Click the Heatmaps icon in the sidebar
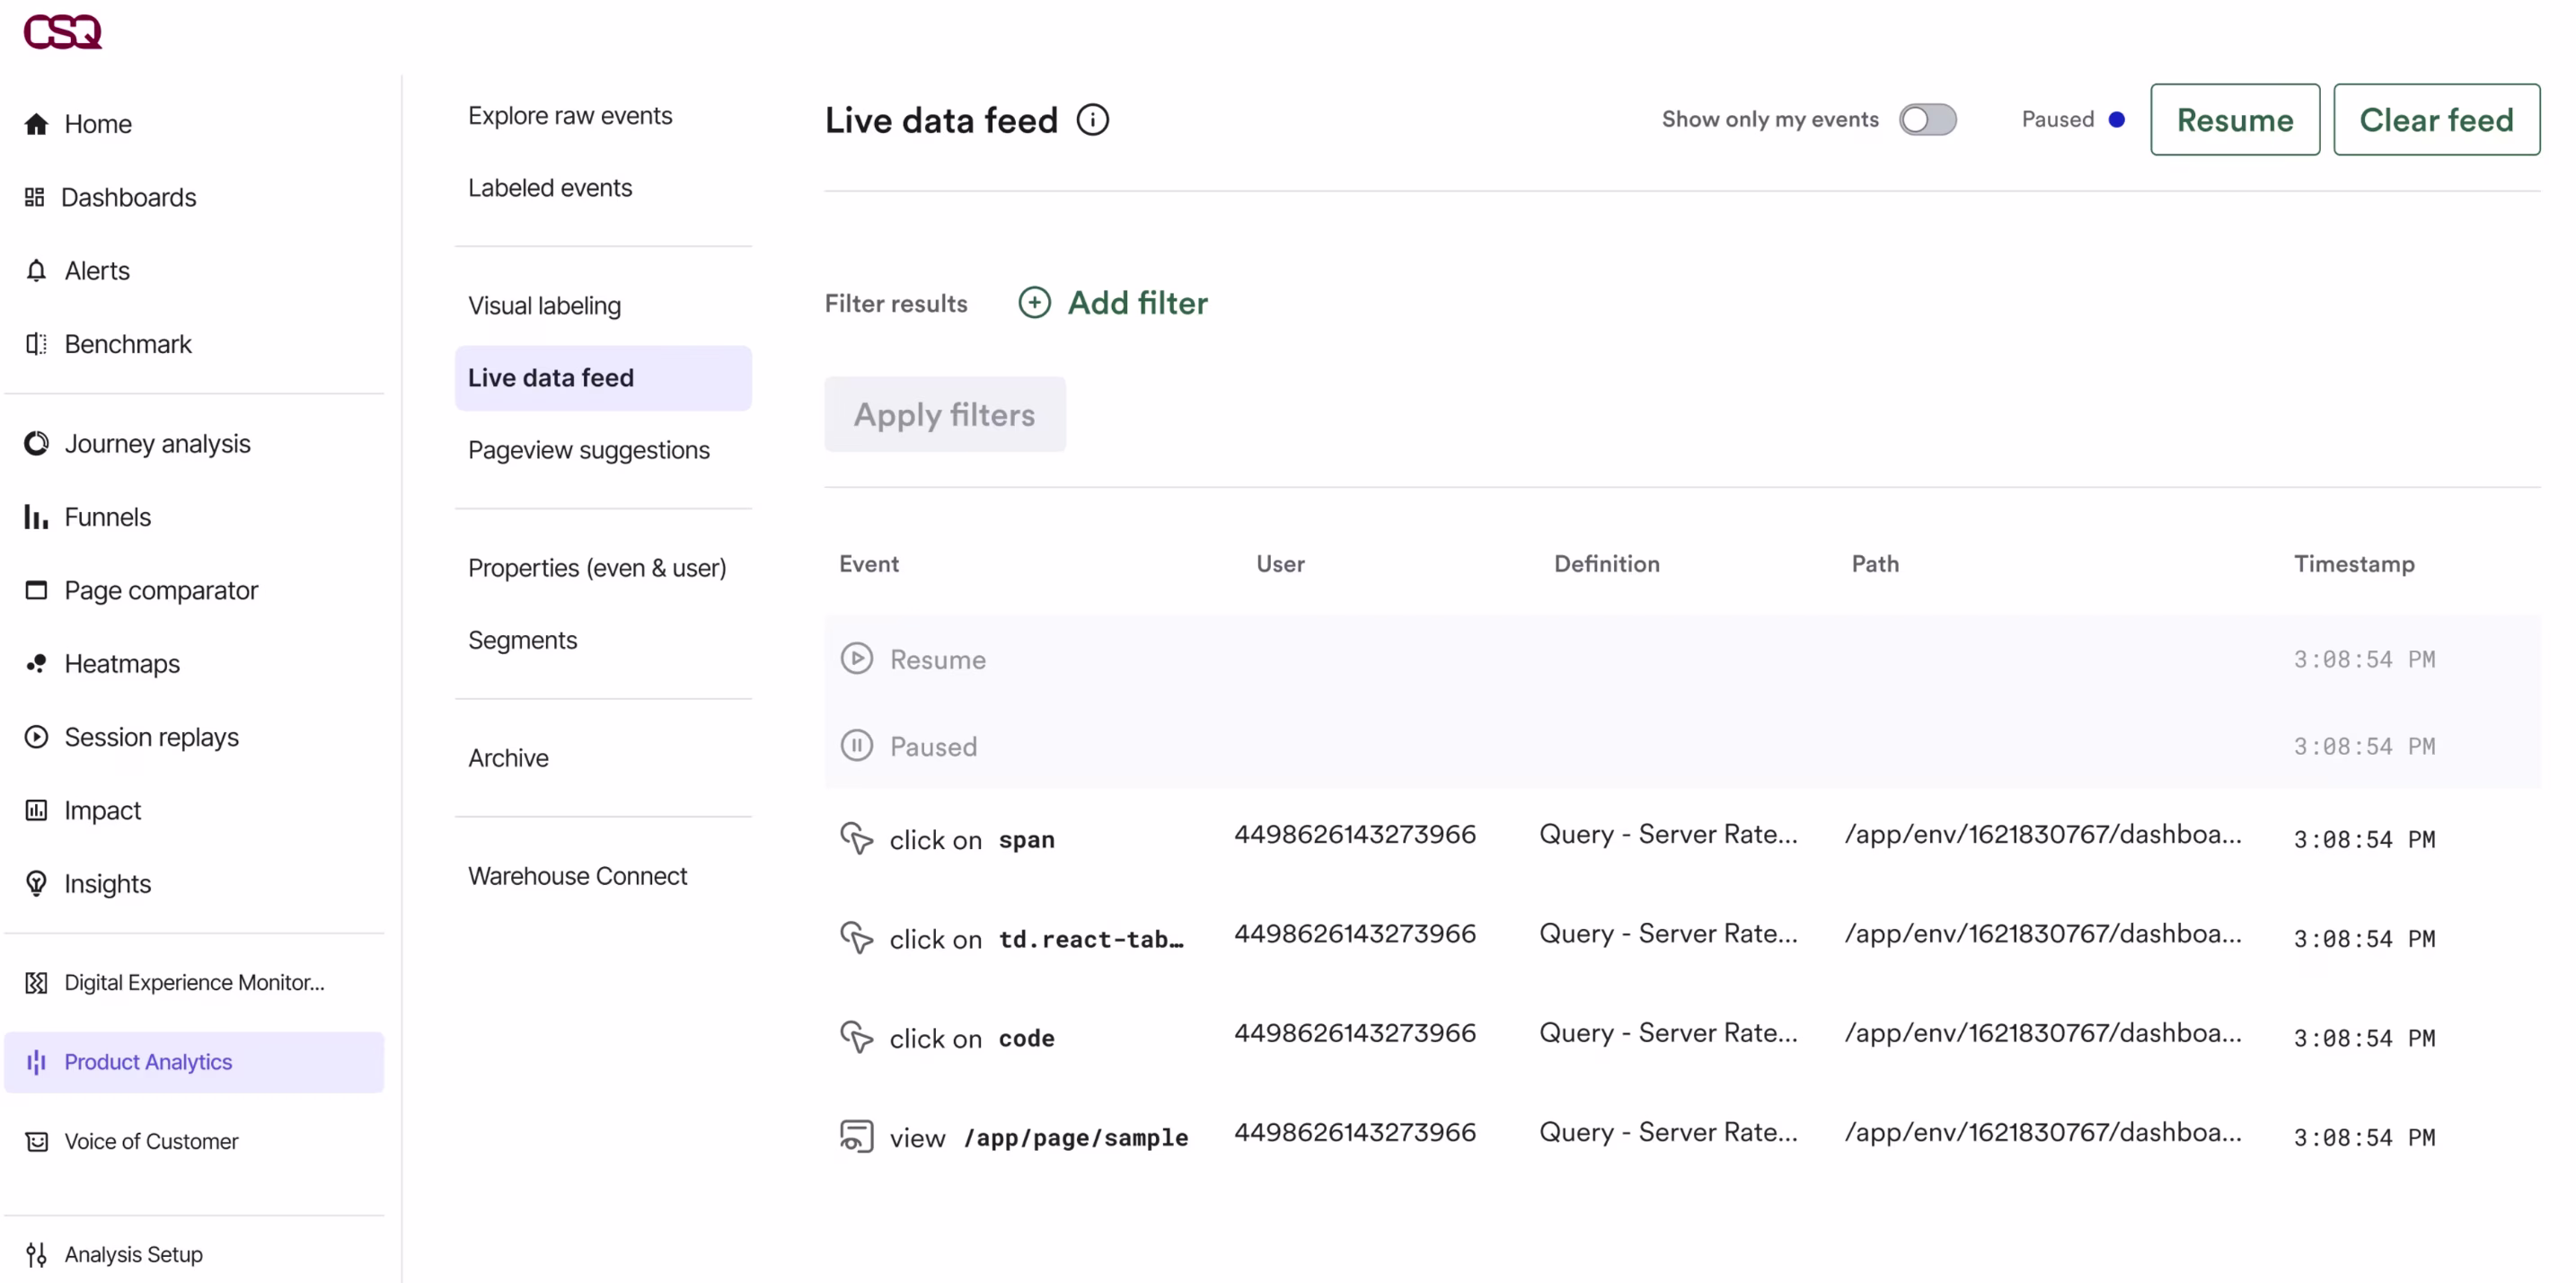Viewport: 2576px width, 1283px height. point(36,664)
